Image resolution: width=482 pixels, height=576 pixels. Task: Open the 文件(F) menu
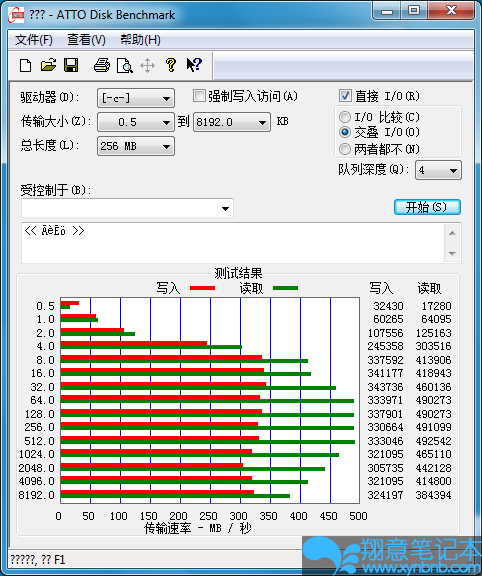34,40
